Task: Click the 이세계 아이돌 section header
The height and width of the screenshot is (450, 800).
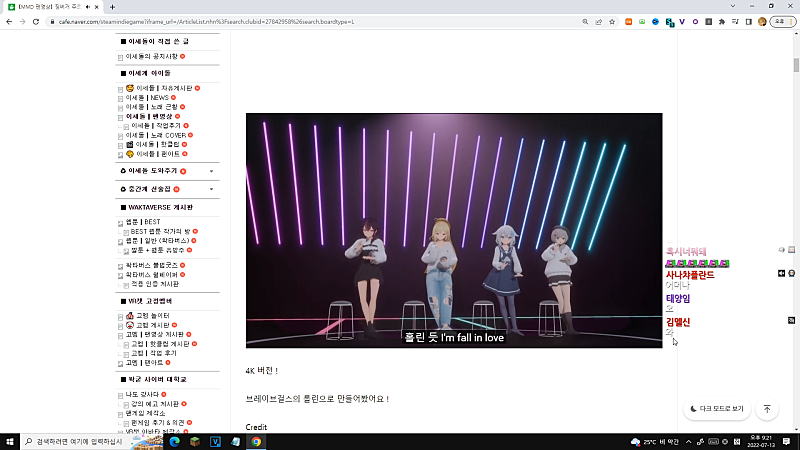Action: [149, 73]
